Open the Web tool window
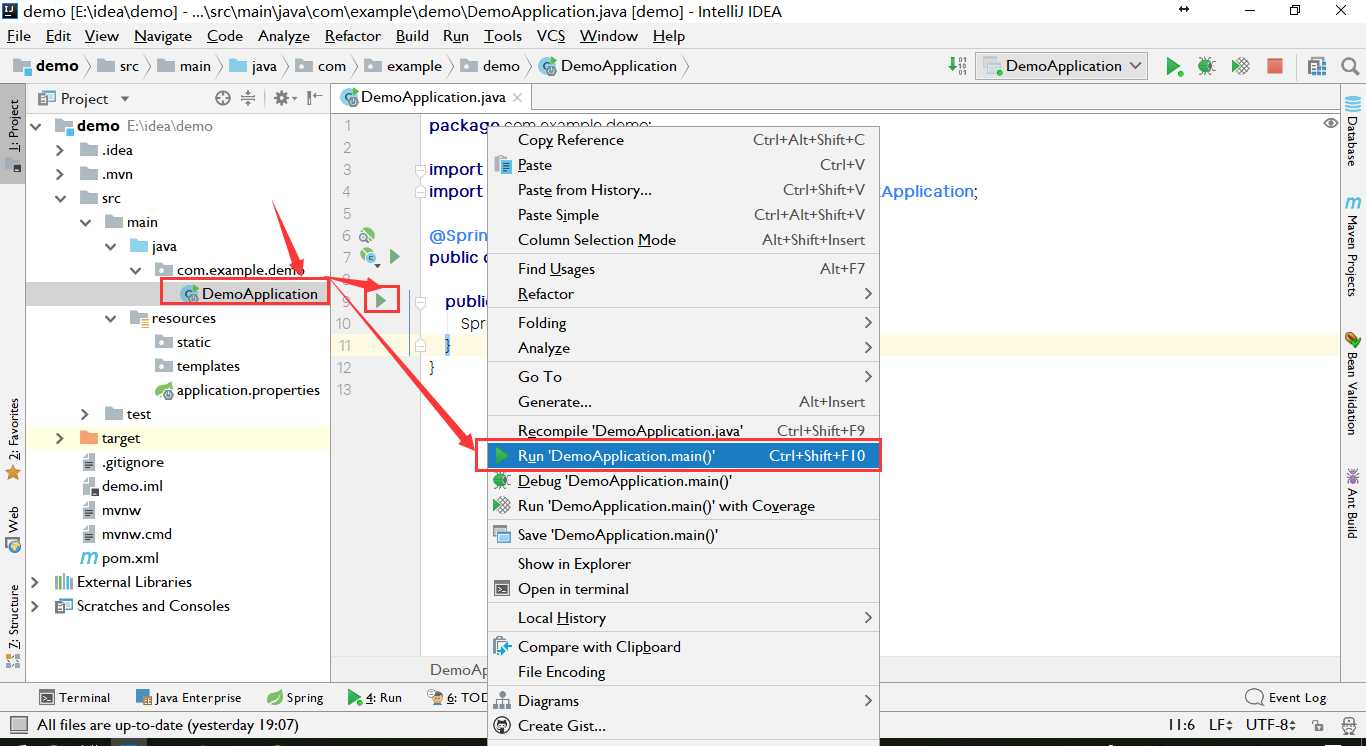This screenshot has width=1366, height=746. pos(13,530)
